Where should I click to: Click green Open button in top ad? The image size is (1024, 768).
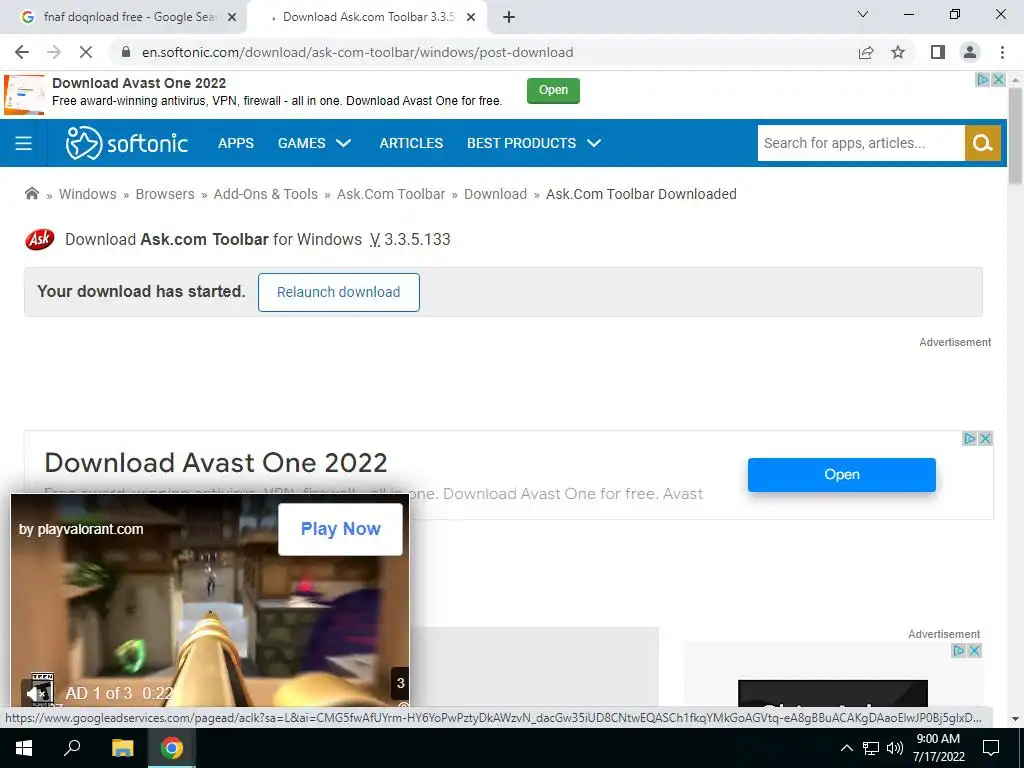coord(553,90)
